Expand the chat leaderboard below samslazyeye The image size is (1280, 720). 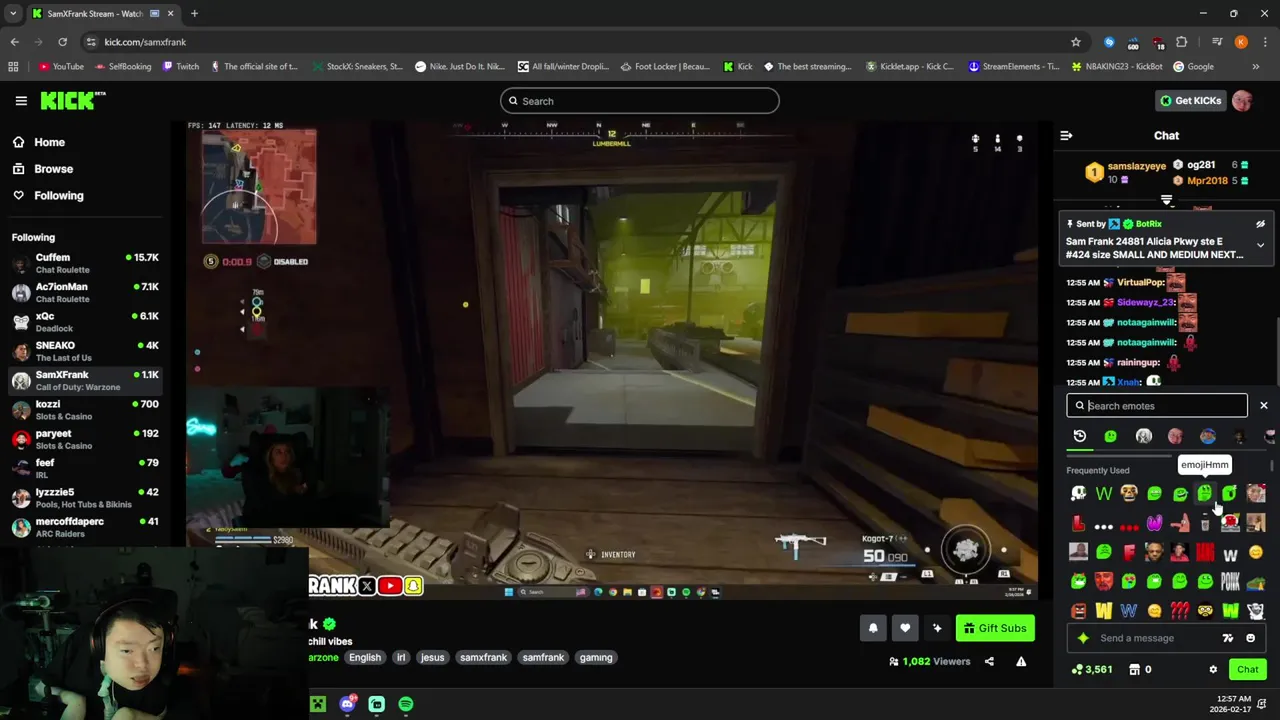(1166, 201)
